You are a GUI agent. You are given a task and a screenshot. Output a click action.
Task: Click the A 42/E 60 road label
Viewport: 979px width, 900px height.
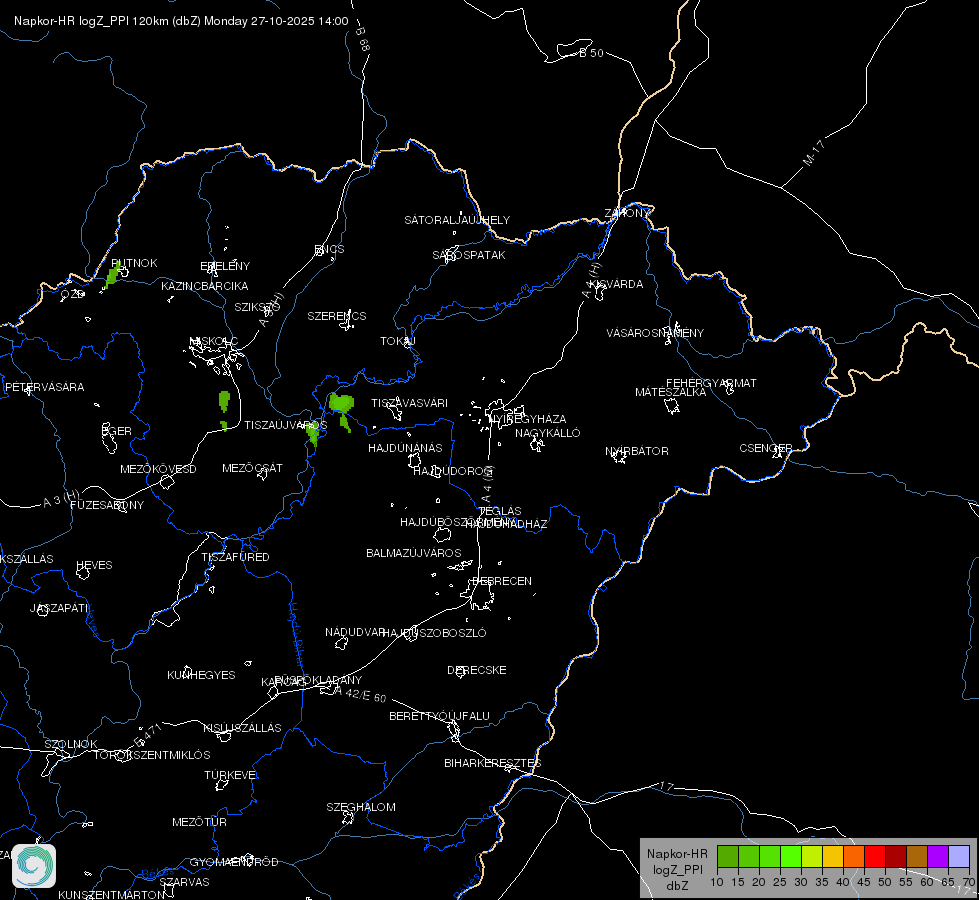(x=360, y=695)
